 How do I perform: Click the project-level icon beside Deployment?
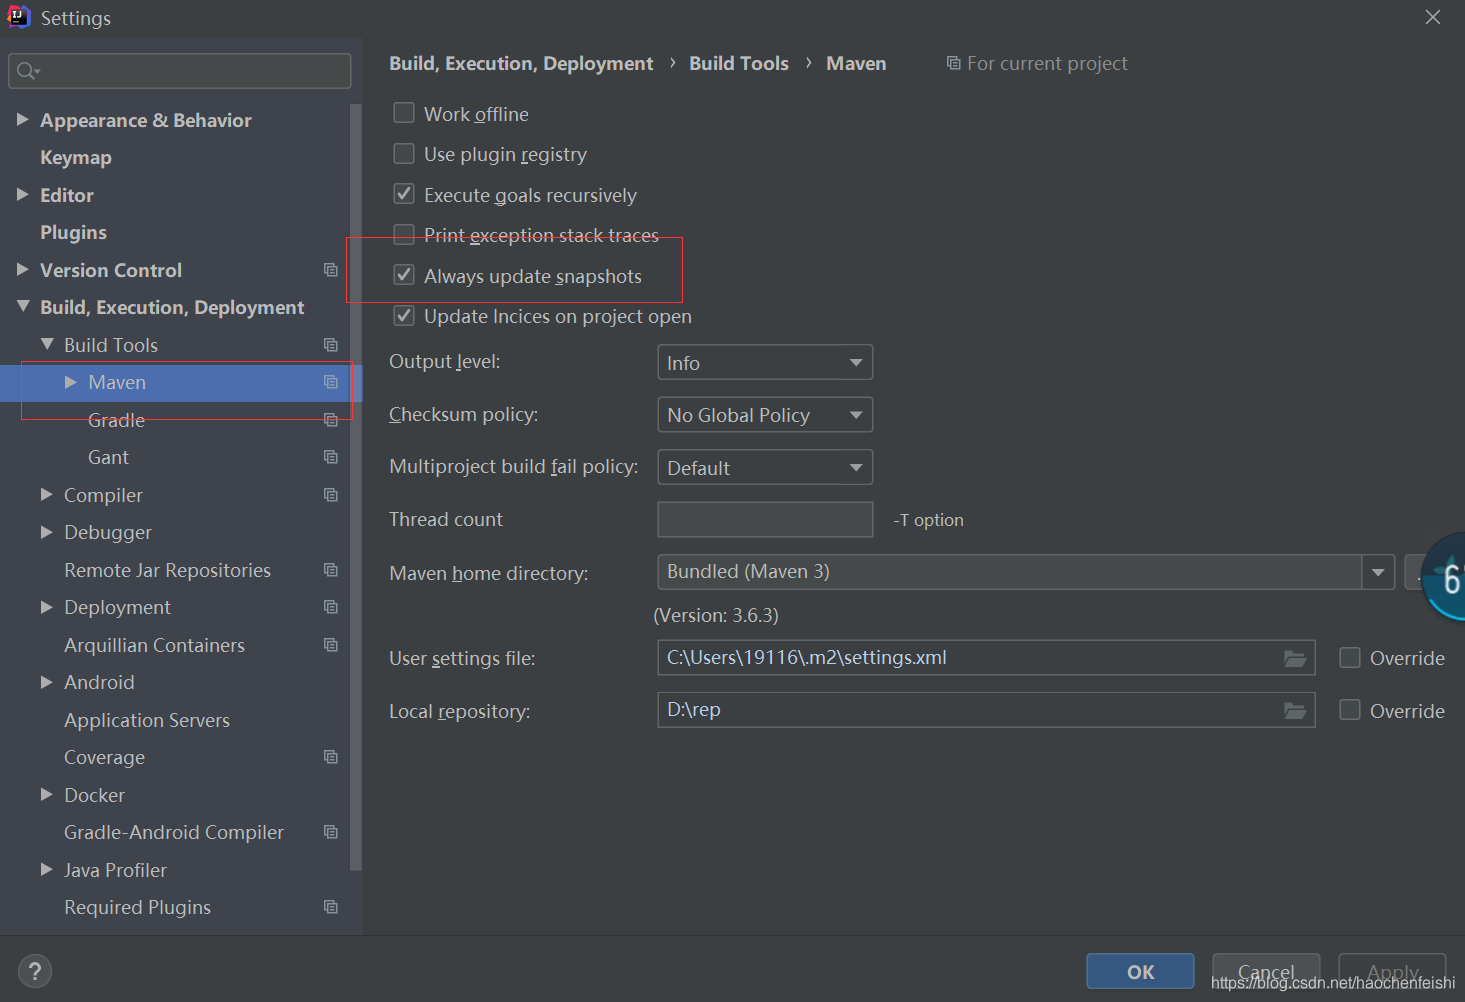[331, 607]
